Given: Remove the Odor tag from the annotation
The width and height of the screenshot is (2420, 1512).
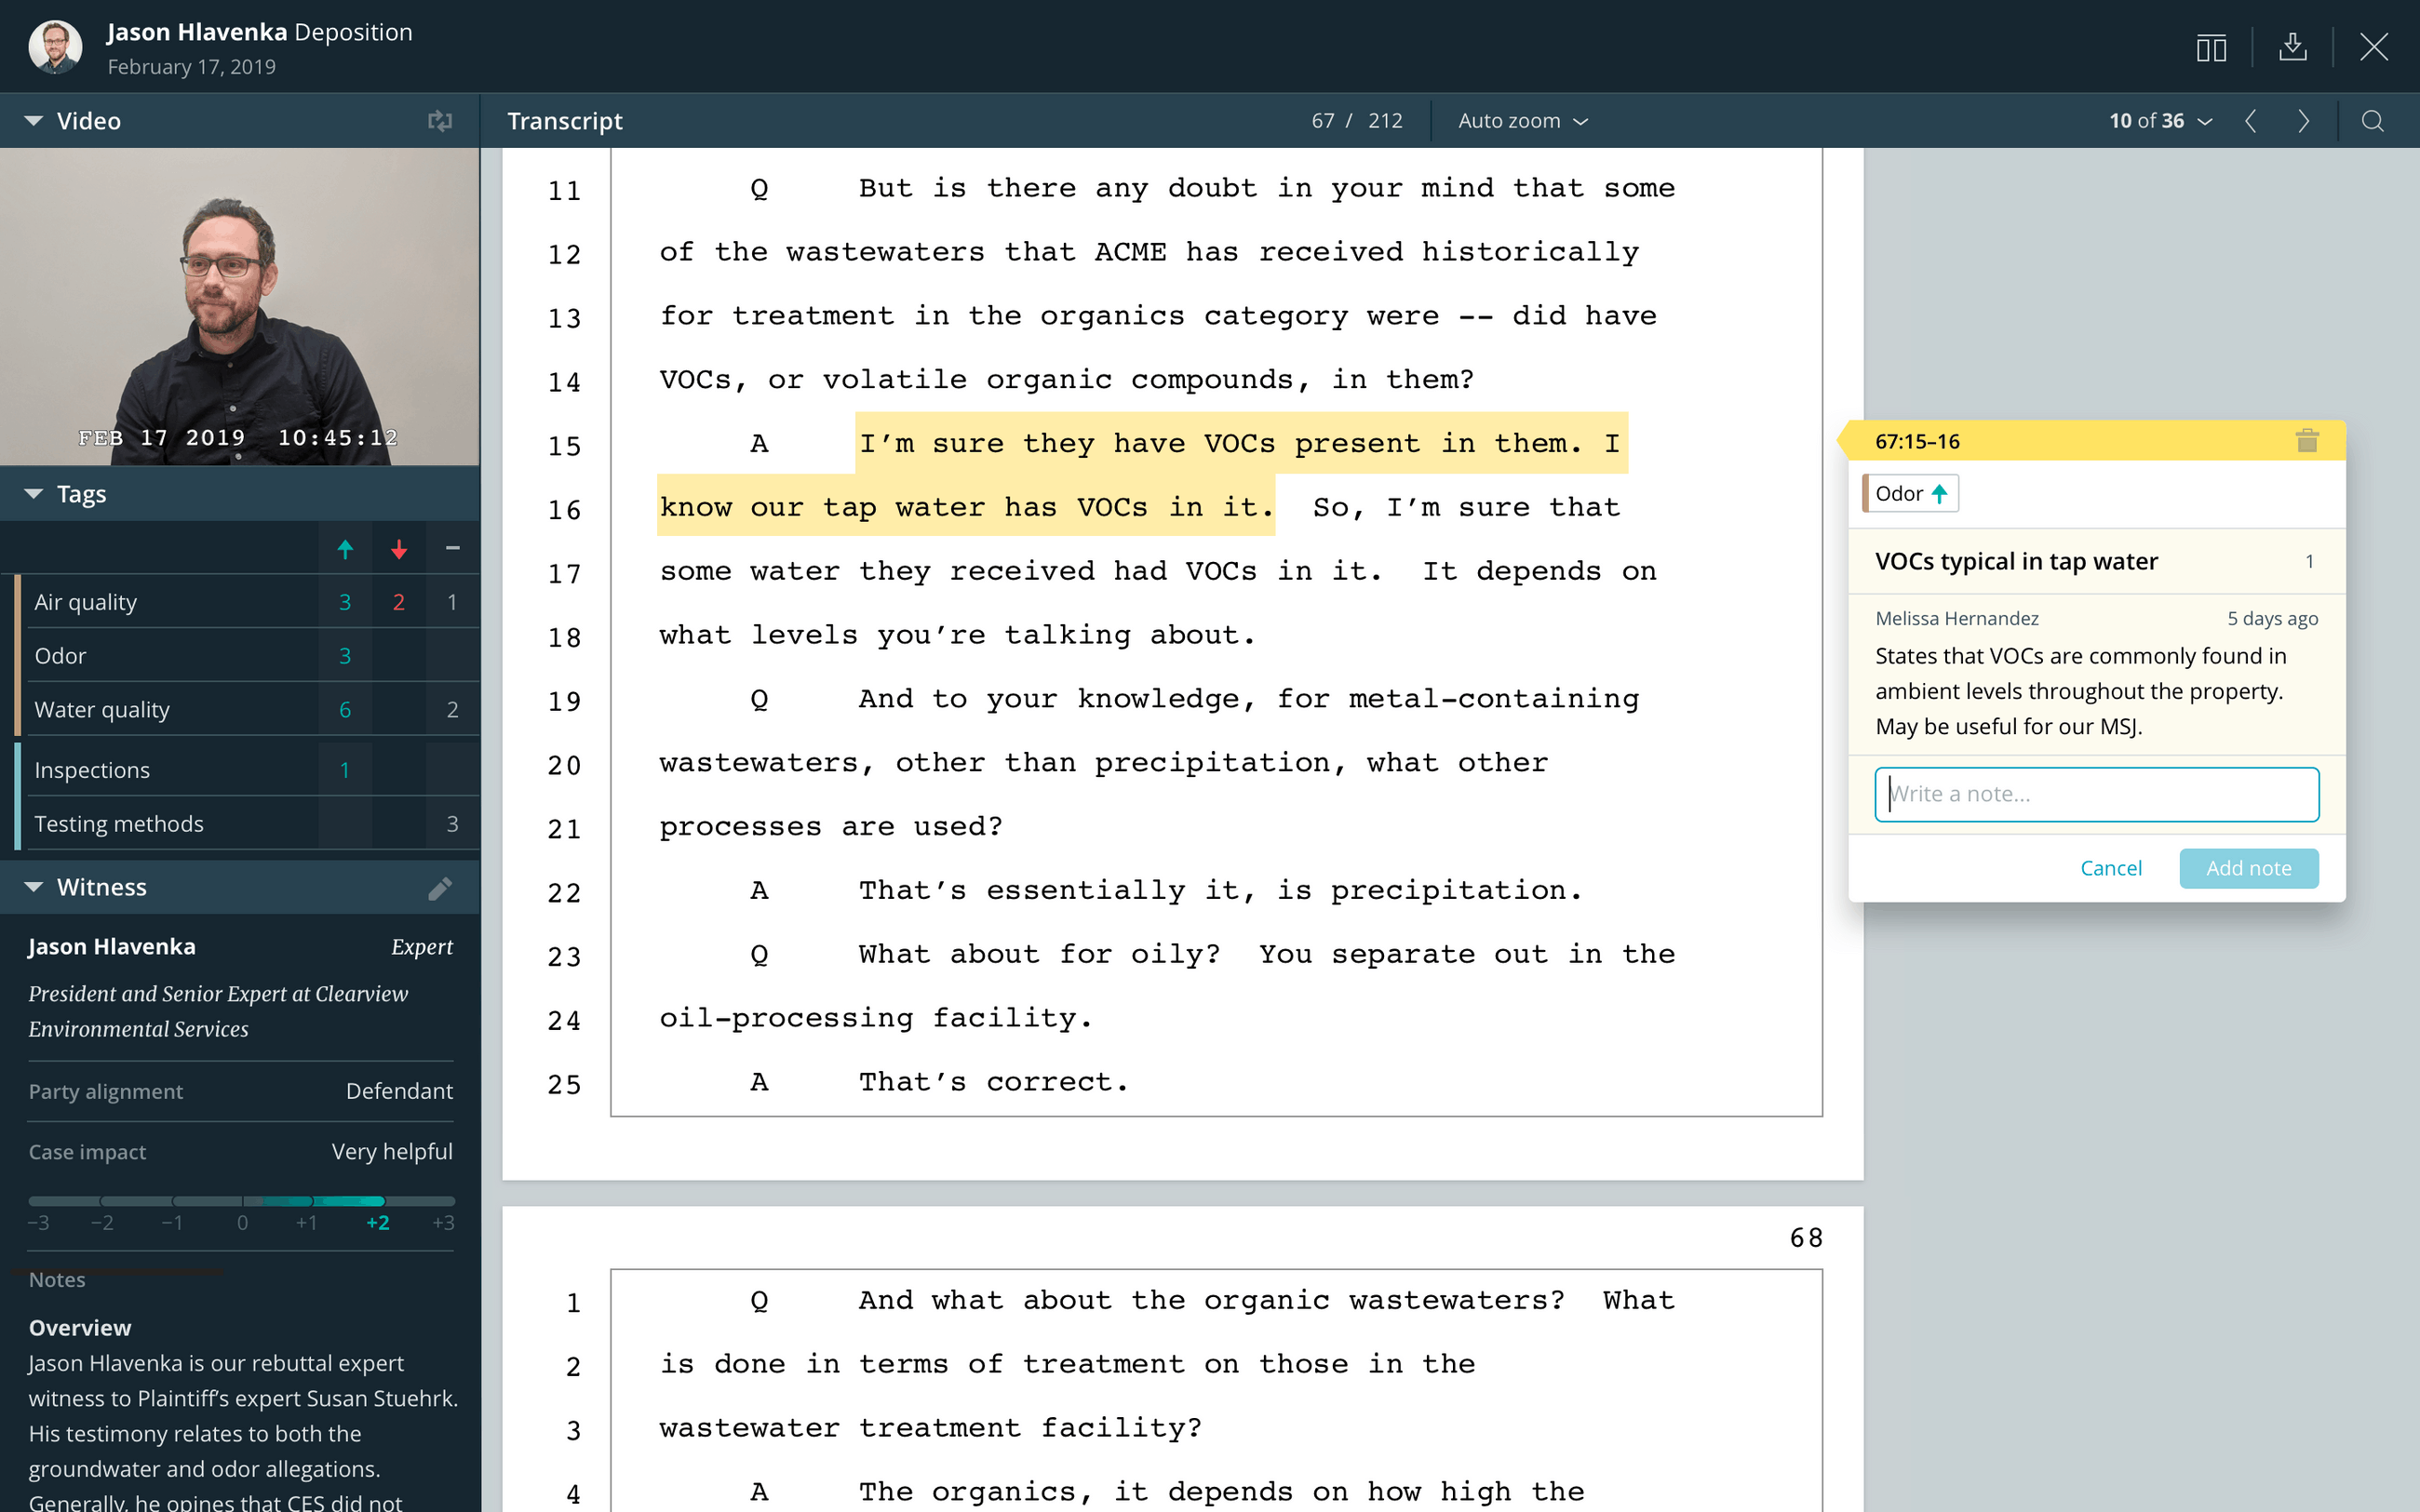Looking at the screenshot, I should (x=1909, y=493).
